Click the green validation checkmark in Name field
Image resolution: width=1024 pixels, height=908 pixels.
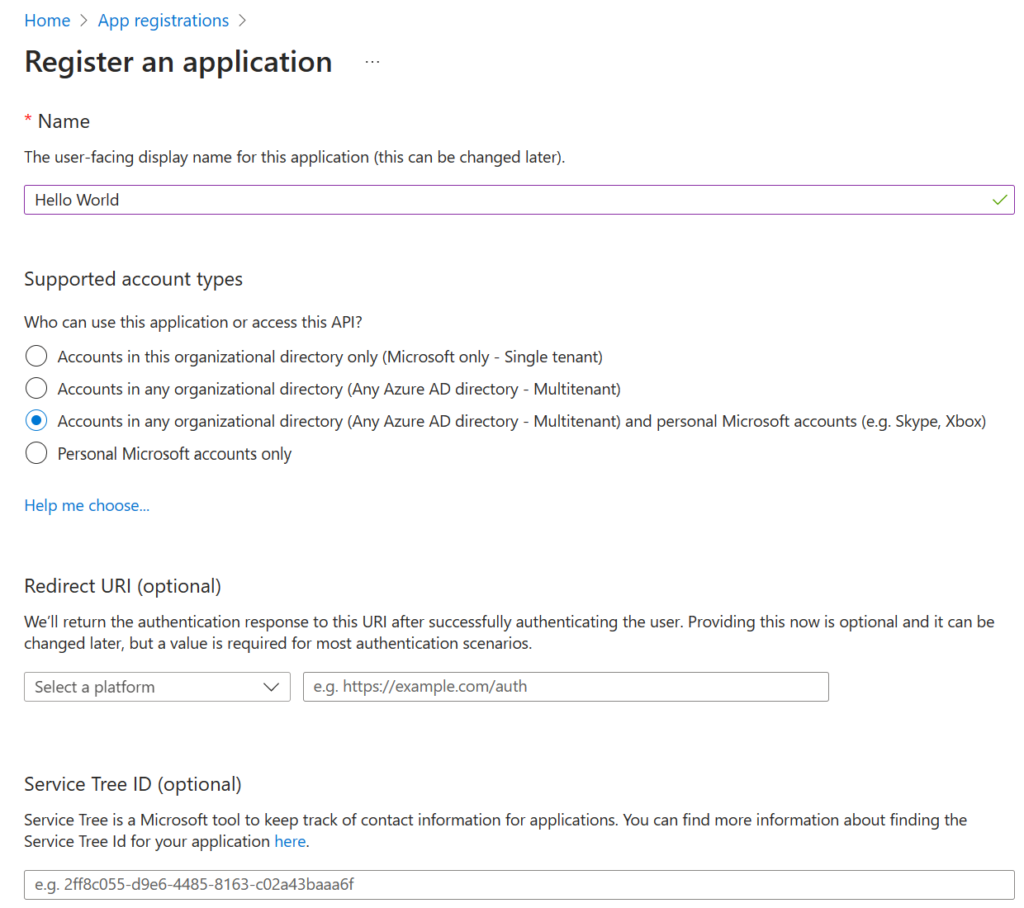coord(998,199)
